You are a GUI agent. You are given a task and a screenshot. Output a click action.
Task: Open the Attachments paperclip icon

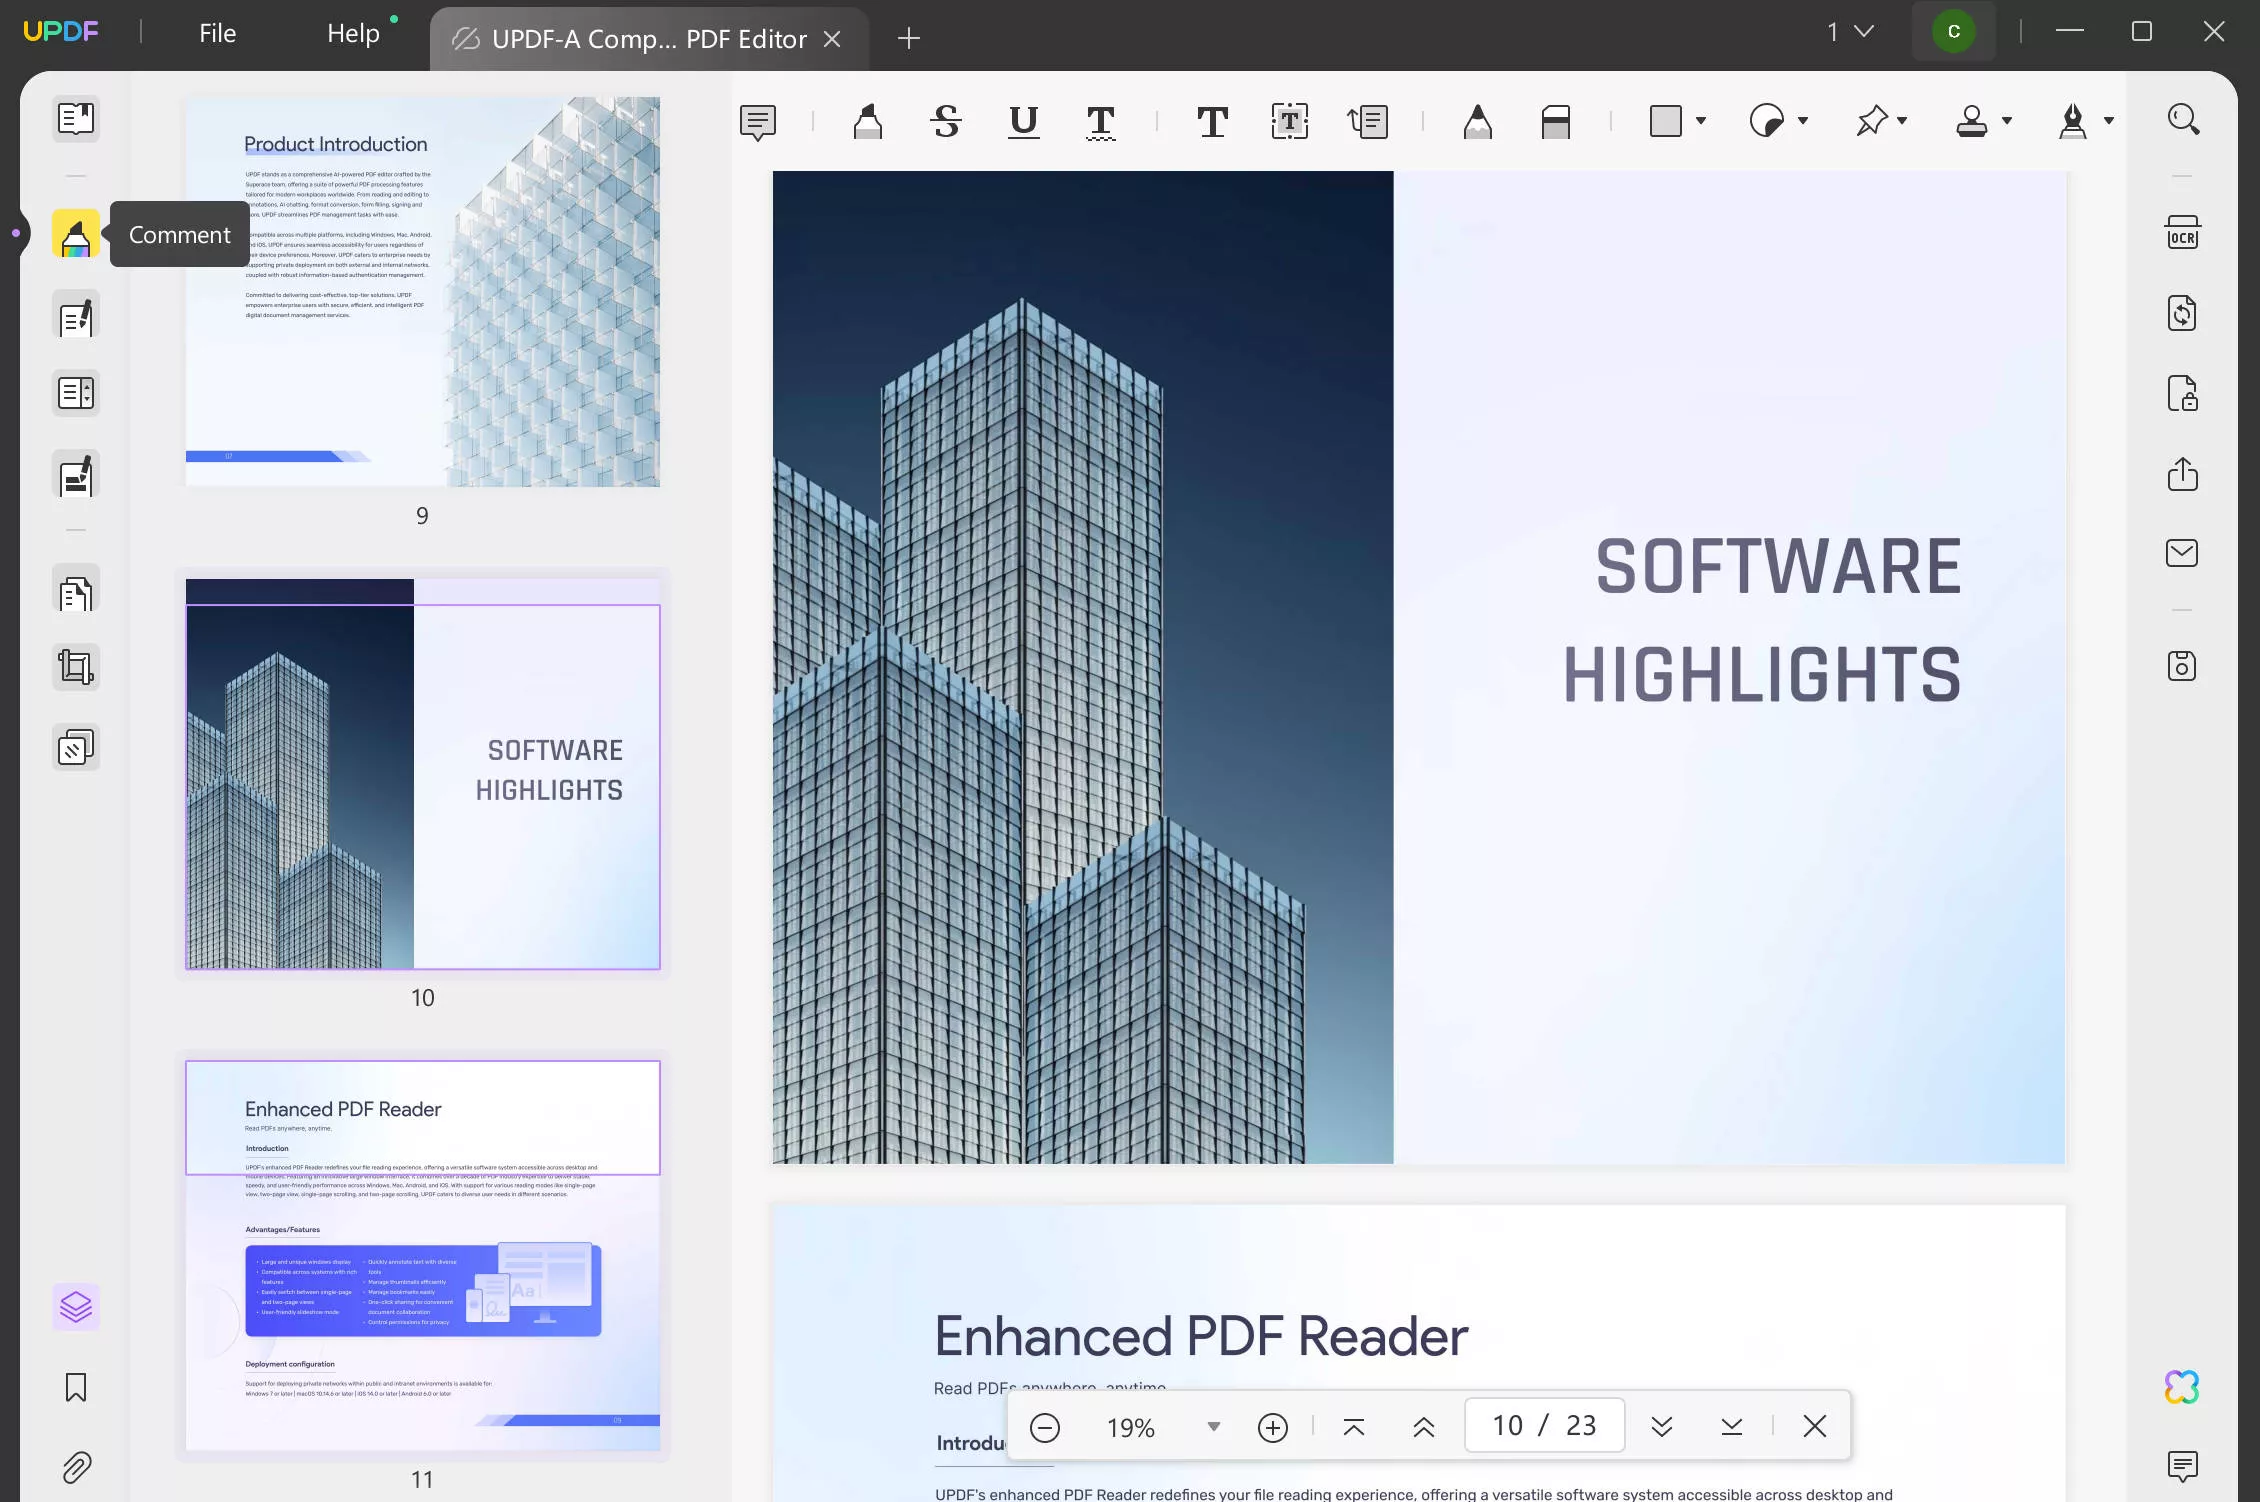coord(76,1467)
